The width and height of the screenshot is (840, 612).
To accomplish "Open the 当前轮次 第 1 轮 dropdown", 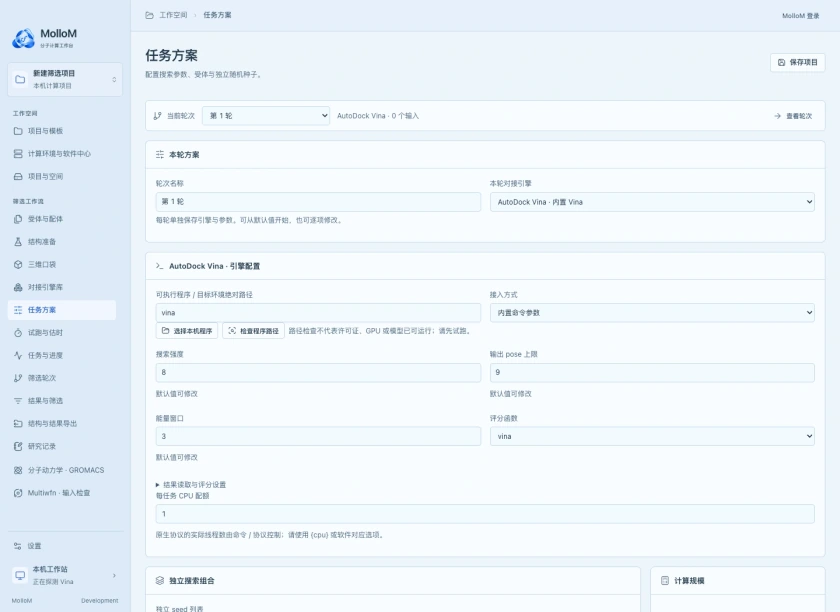I will click(x=266, y=116).
